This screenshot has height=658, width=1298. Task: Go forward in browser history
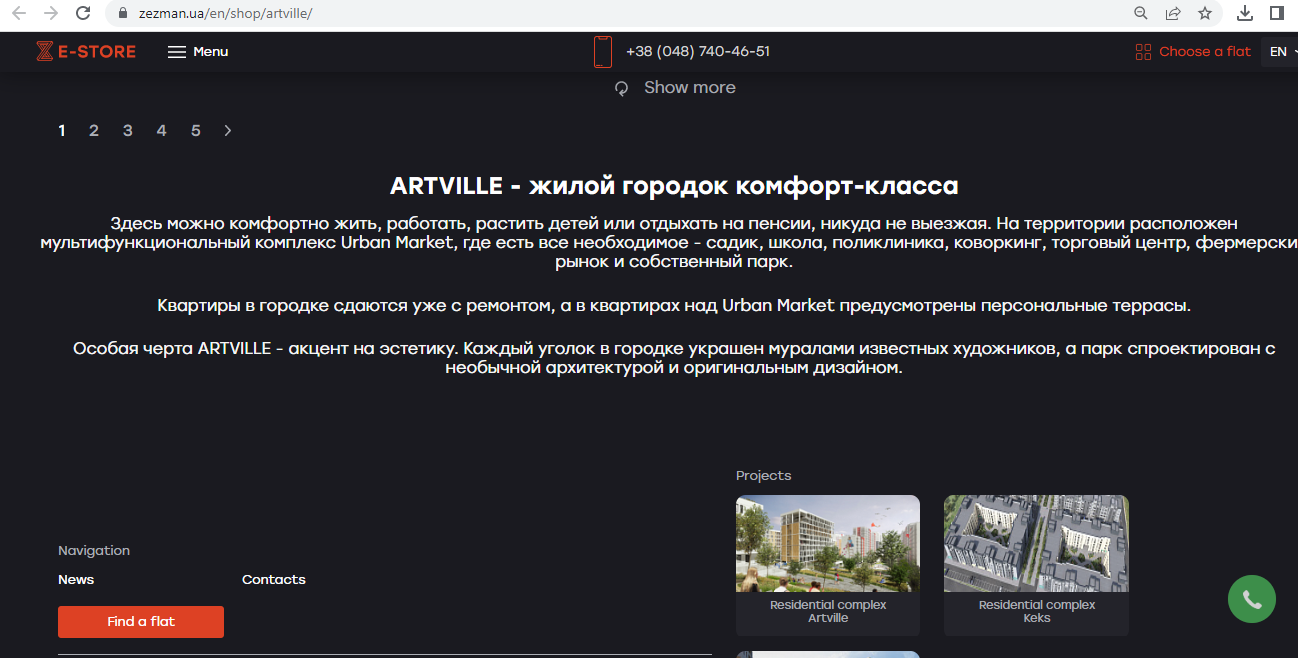tap(51, 14)
